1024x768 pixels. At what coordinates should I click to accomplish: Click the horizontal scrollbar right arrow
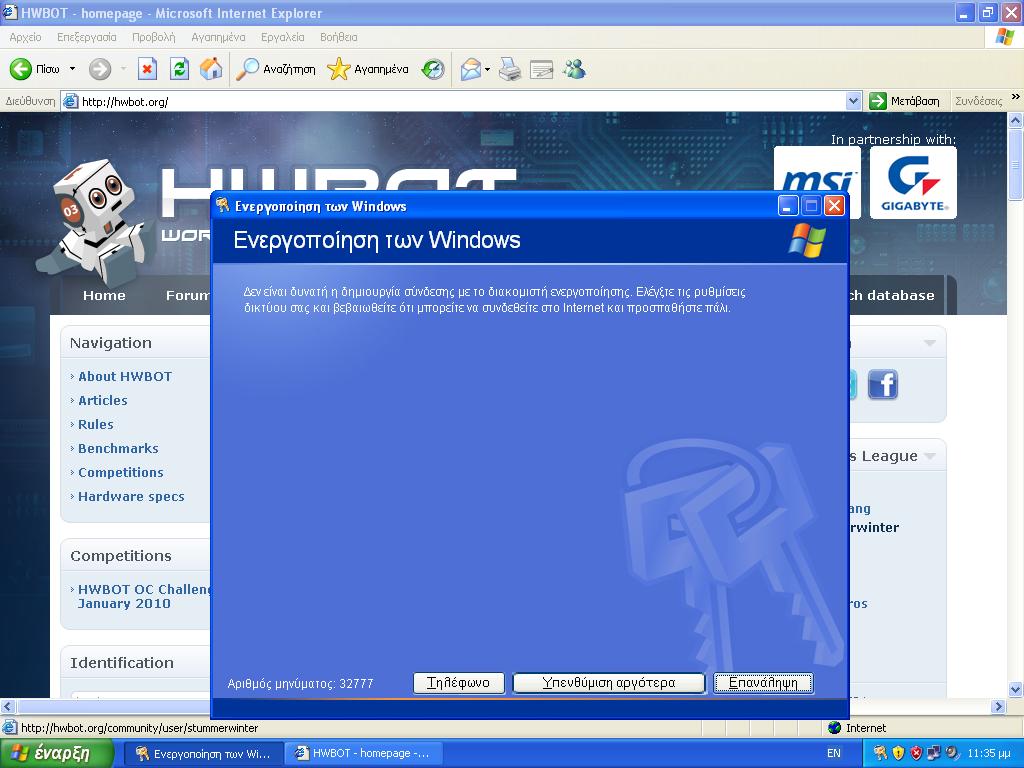pos(999,706)
